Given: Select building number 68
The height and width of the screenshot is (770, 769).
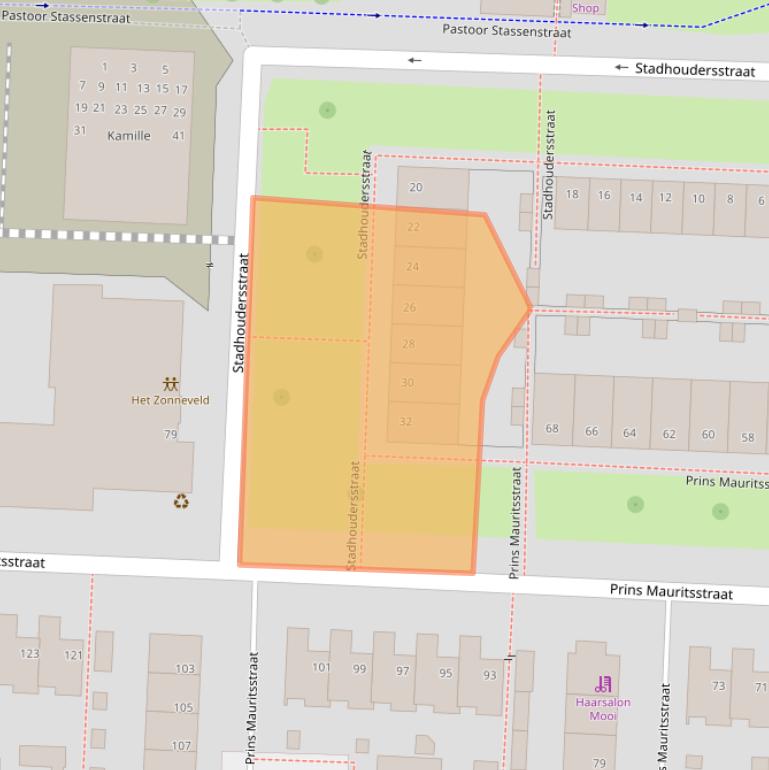Looking at the screenshot, I should pos(552,429).
